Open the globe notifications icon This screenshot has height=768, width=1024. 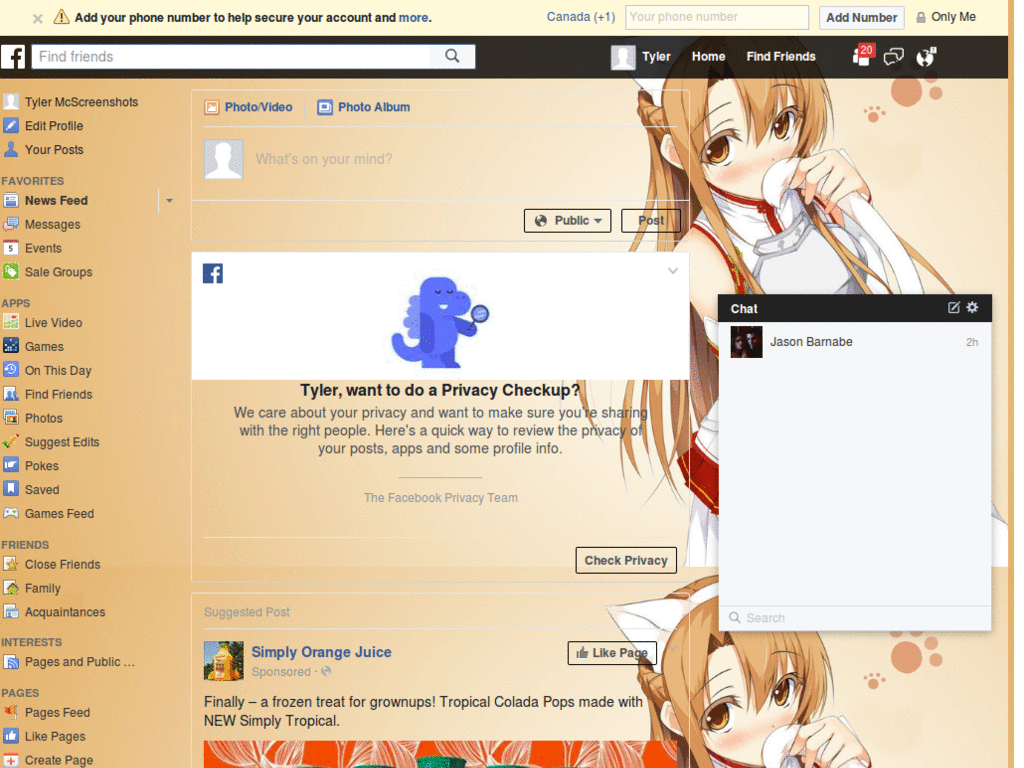[x=925, y=57]
